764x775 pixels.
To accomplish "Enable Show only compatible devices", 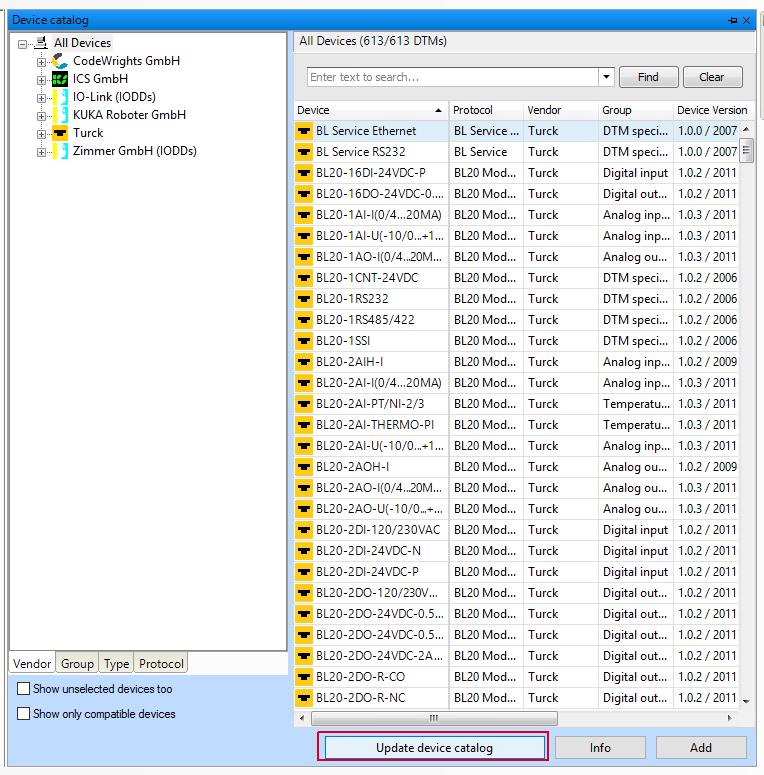I will 23,714.
